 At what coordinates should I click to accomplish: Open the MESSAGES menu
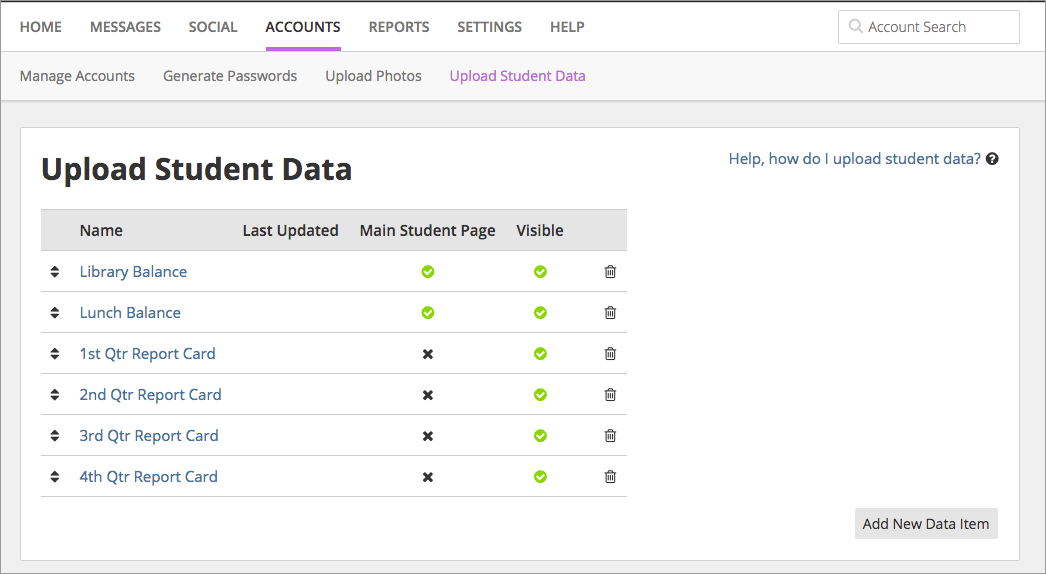[125, 27]
